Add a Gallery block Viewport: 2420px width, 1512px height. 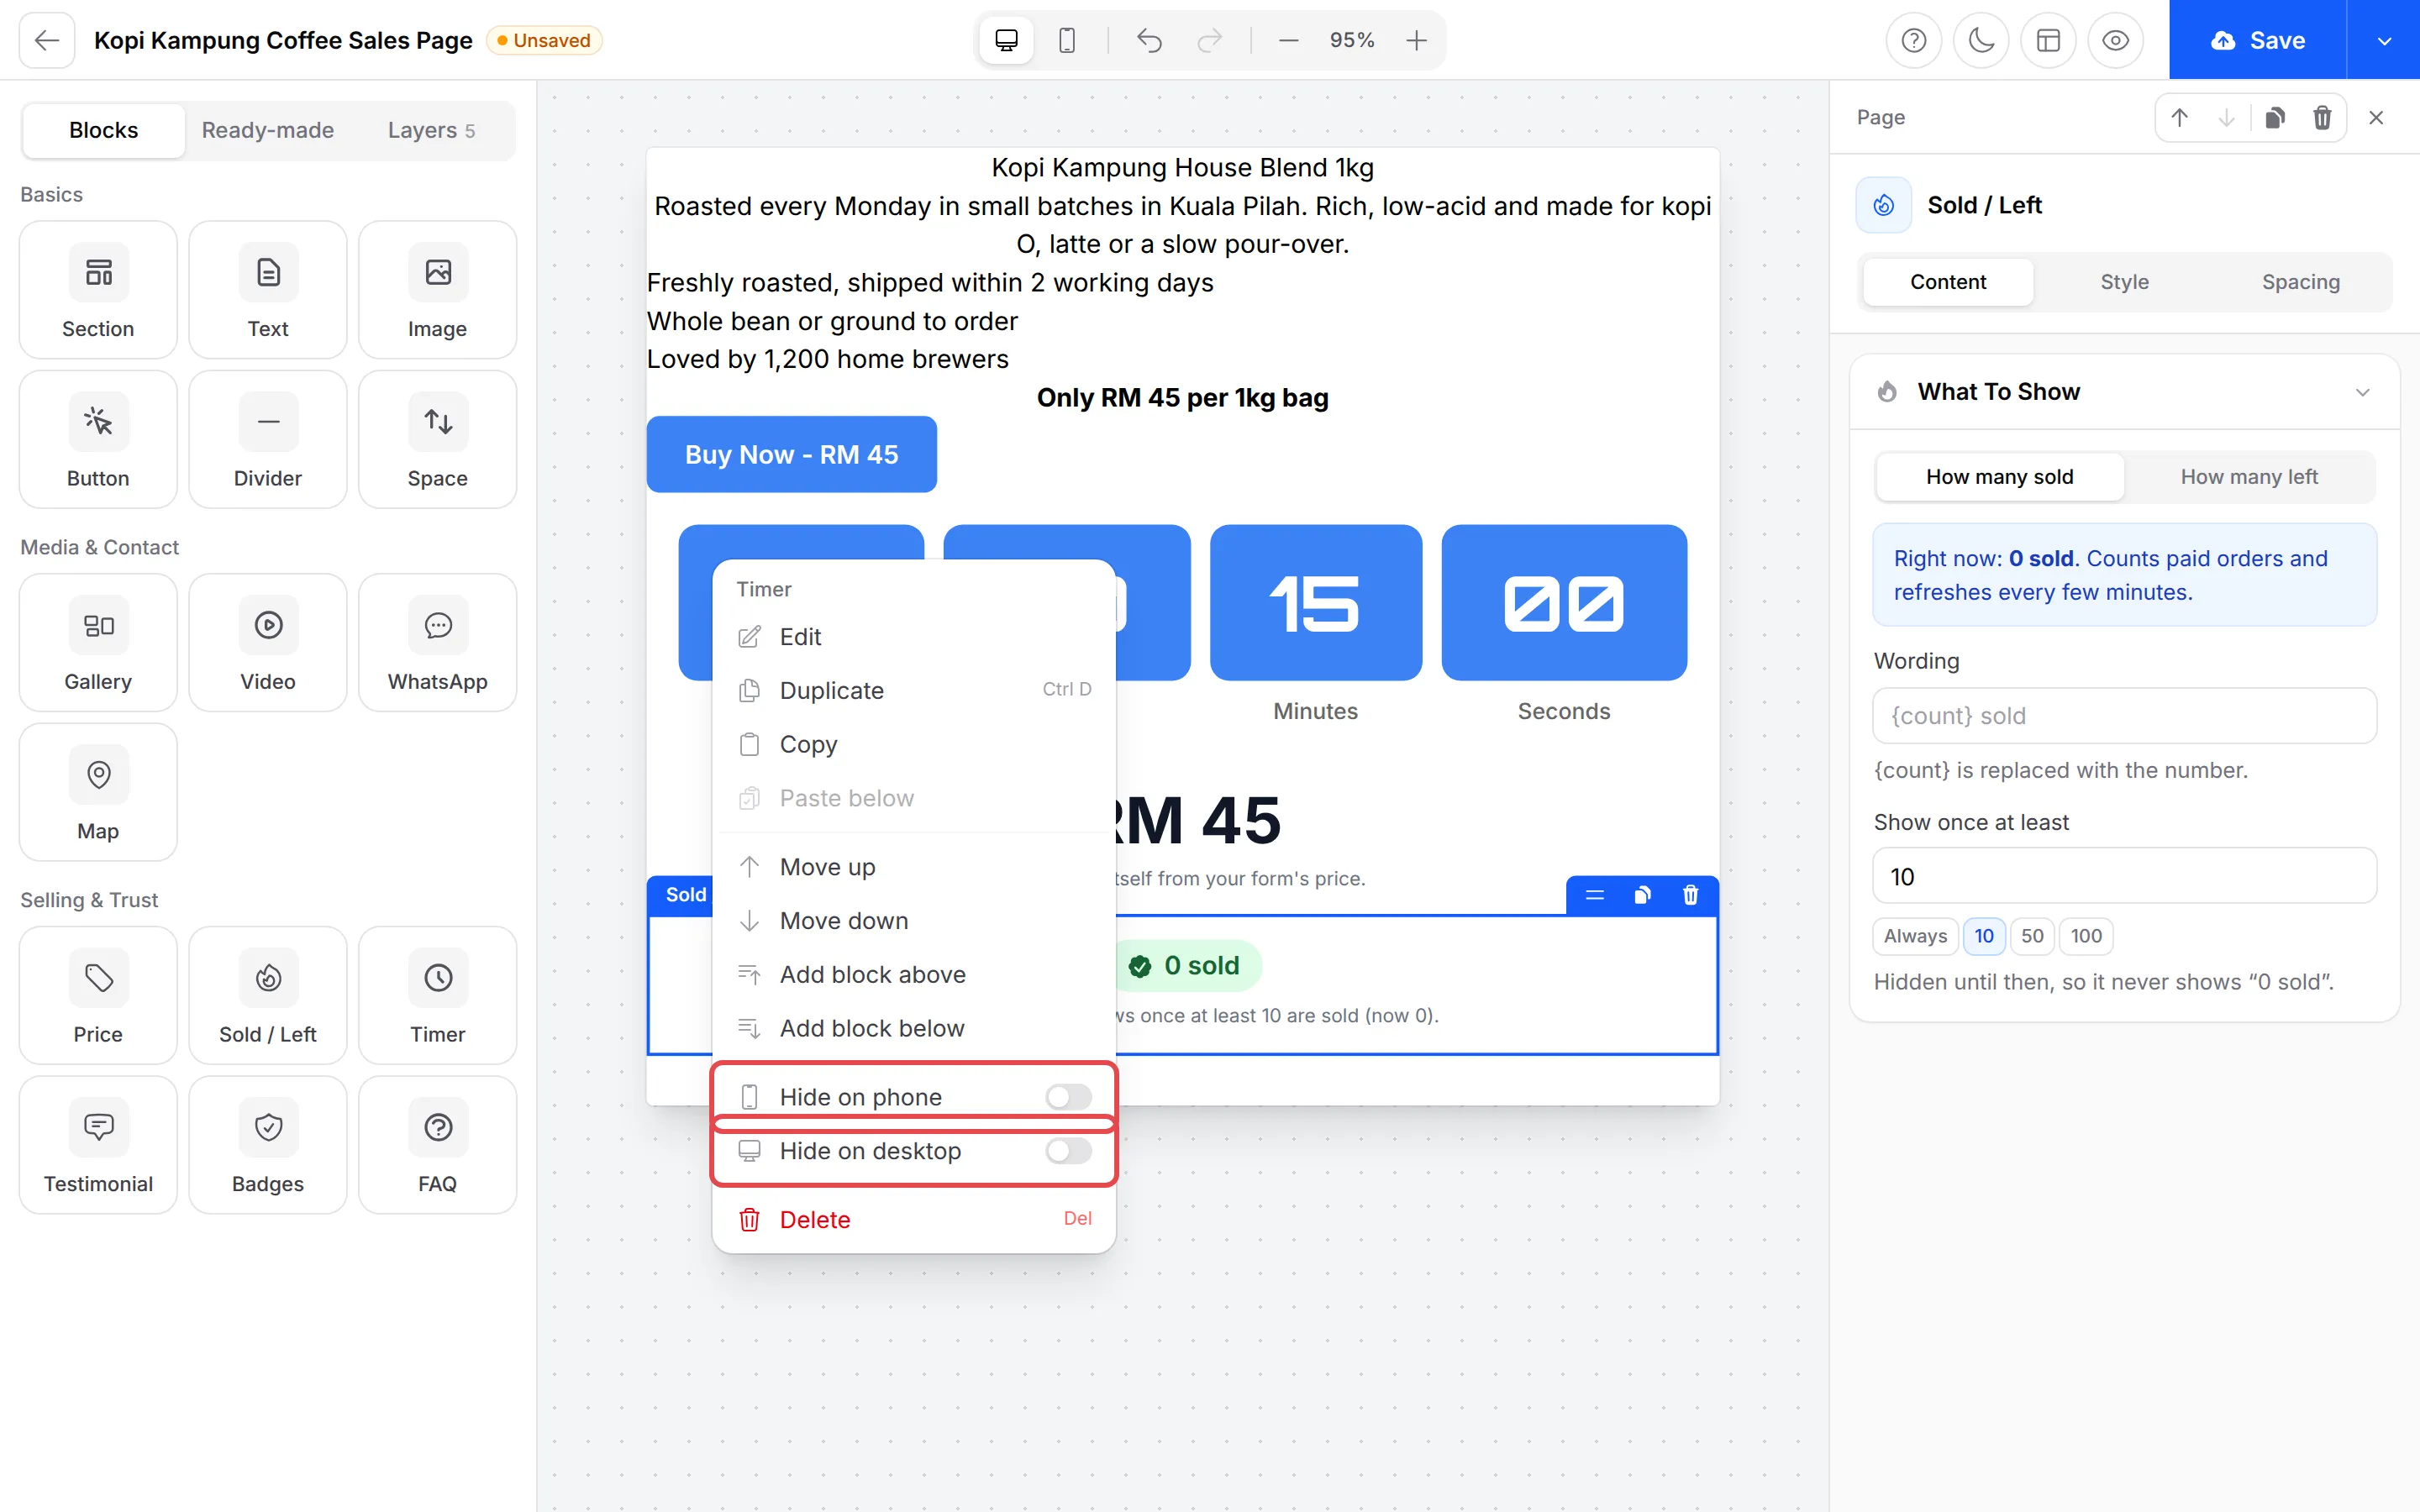(98, 643)
